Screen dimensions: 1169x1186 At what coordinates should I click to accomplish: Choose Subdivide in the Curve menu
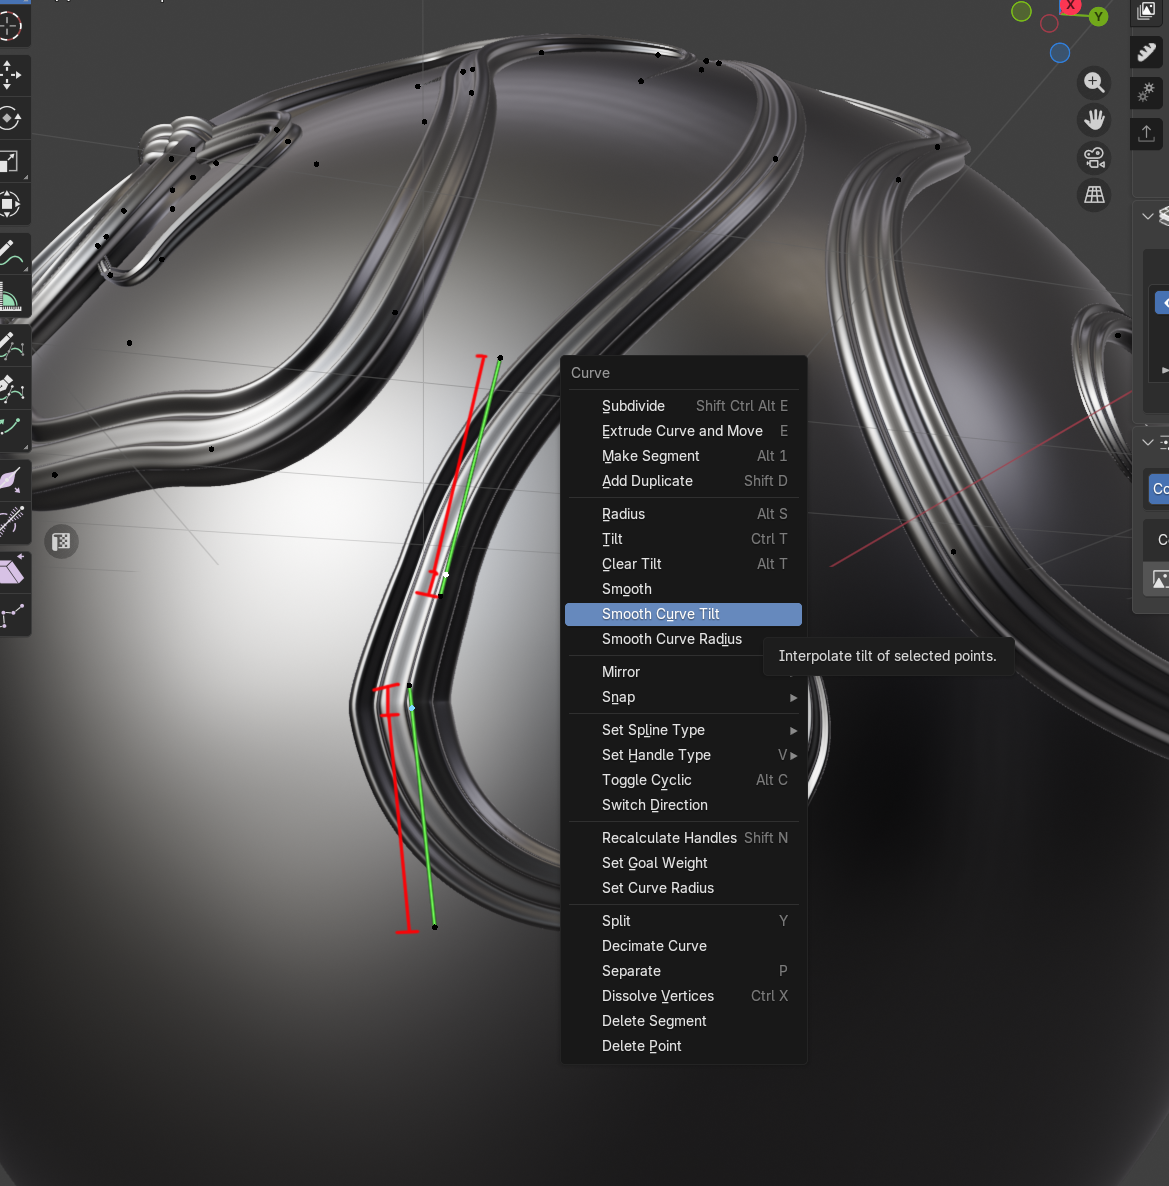(684, 406)
